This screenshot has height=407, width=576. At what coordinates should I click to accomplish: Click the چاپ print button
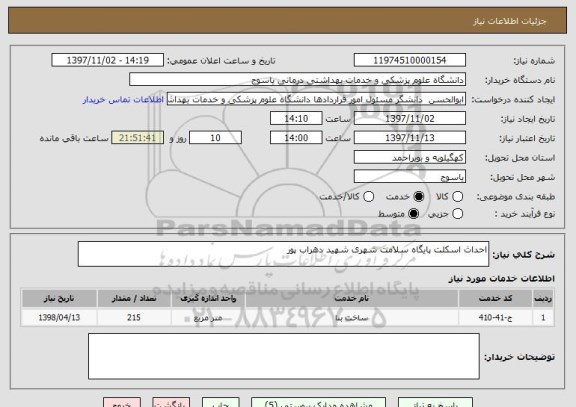click(220, 403)
